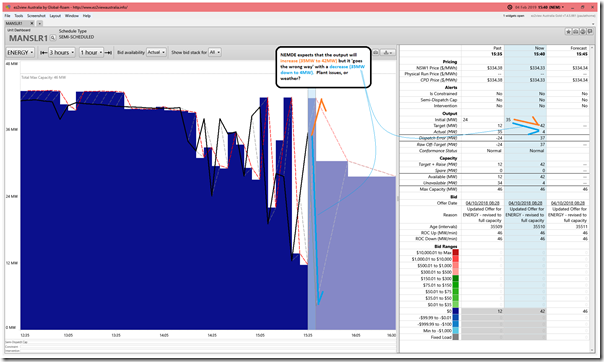Image resolution: width=604 pixels, height=362 pixels.
Task: Click the $35.01 to $50 green swatch
Action: pos(456,298)
